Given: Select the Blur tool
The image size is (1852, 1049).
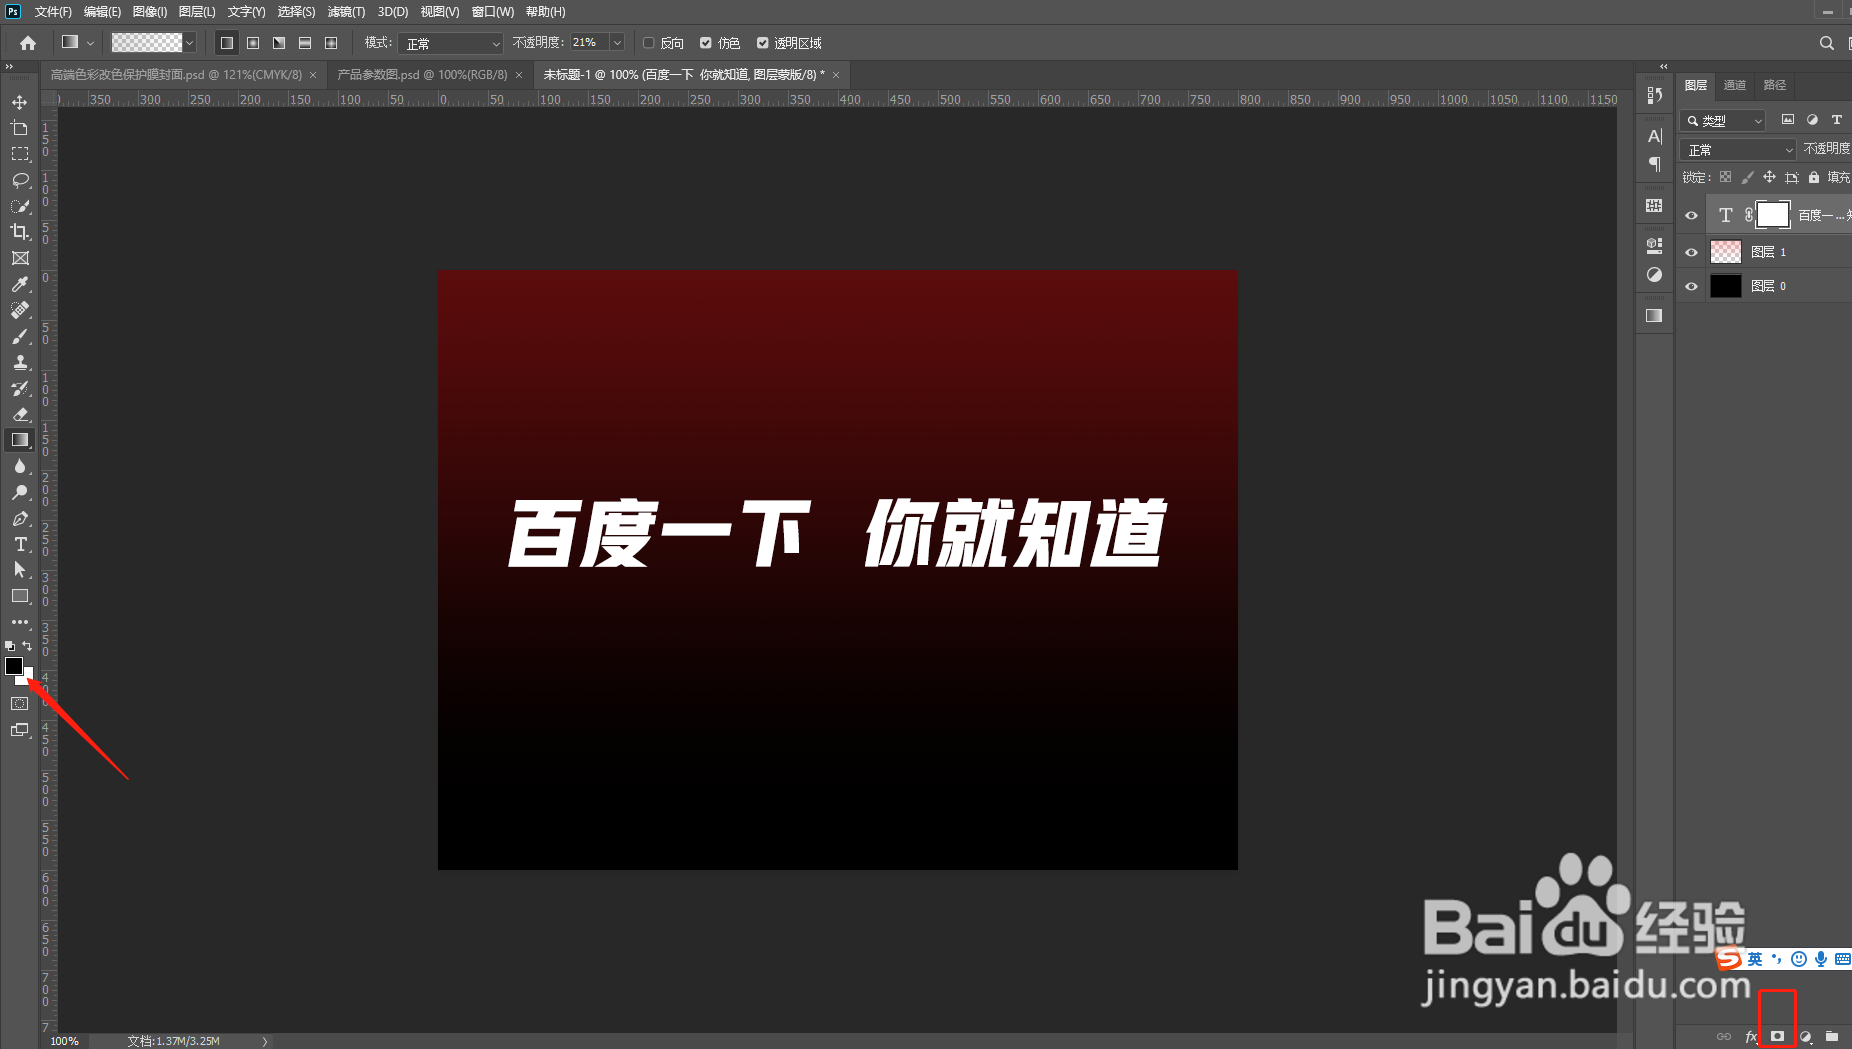Looking at the screenshot, I should [x=19, y=466].
